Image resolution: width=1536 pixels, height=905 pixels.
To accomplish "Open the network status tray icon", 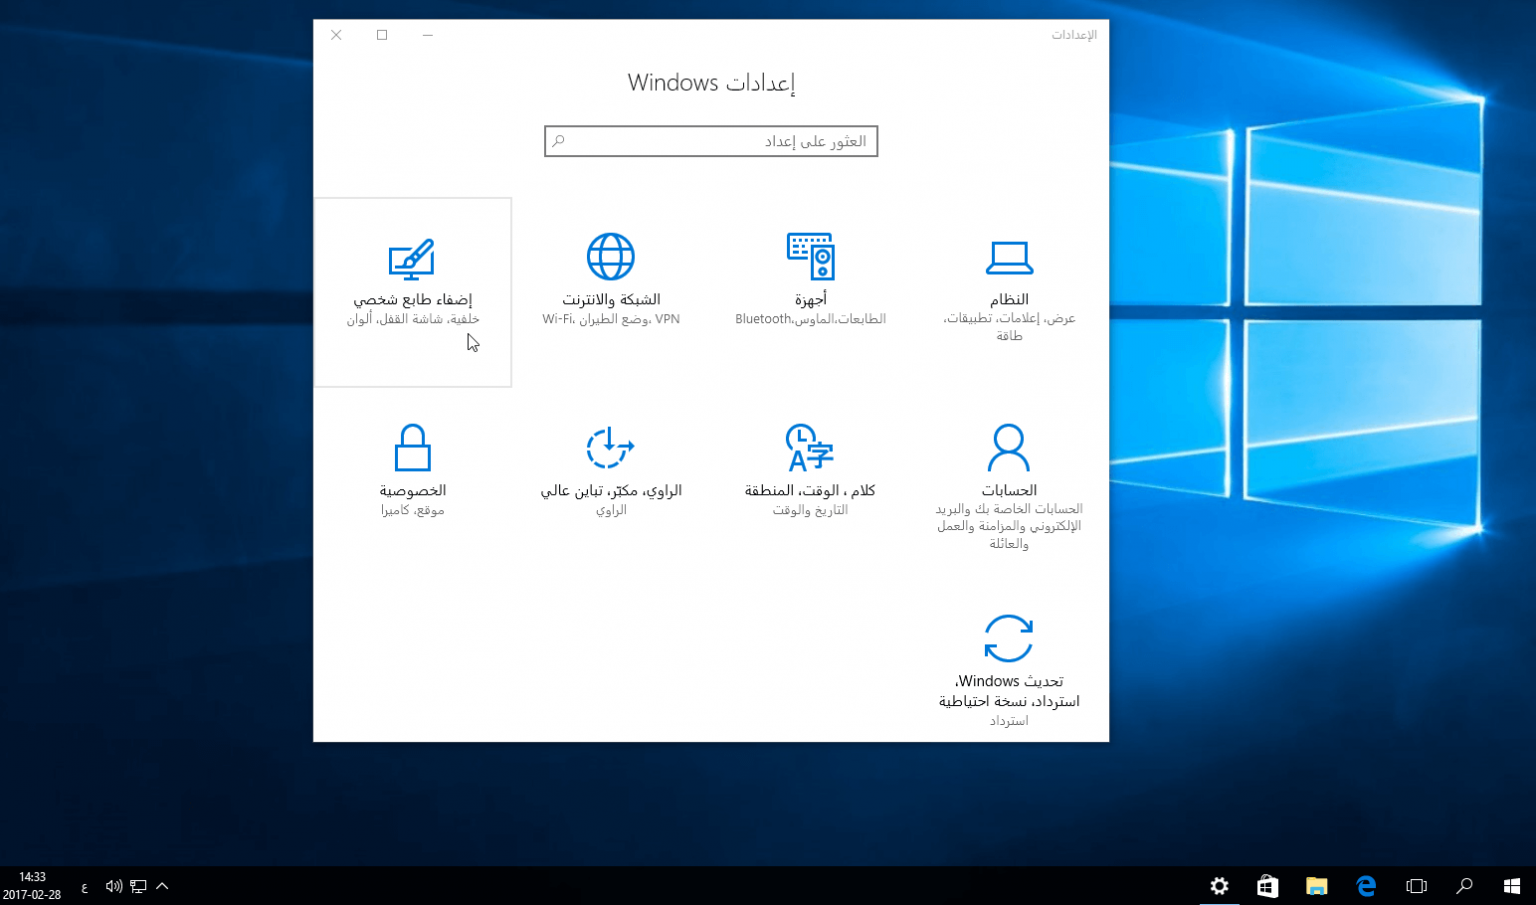I will tap(138, 886).
